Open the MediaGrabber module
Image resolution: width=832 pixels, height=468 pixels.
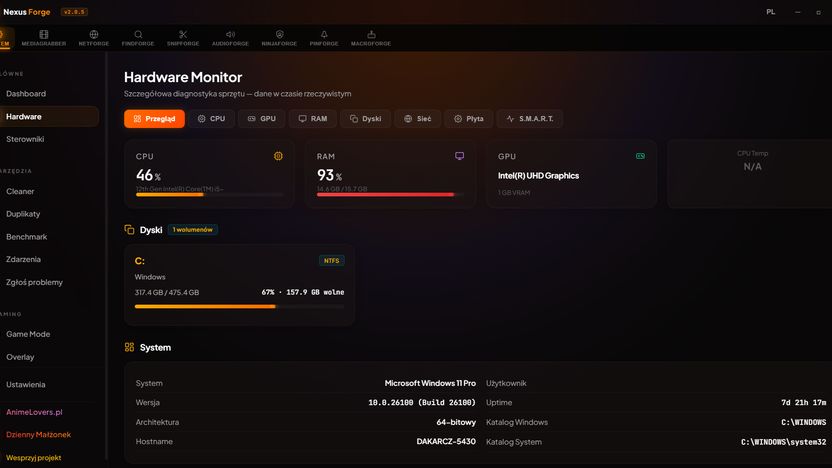coord(44,38)
